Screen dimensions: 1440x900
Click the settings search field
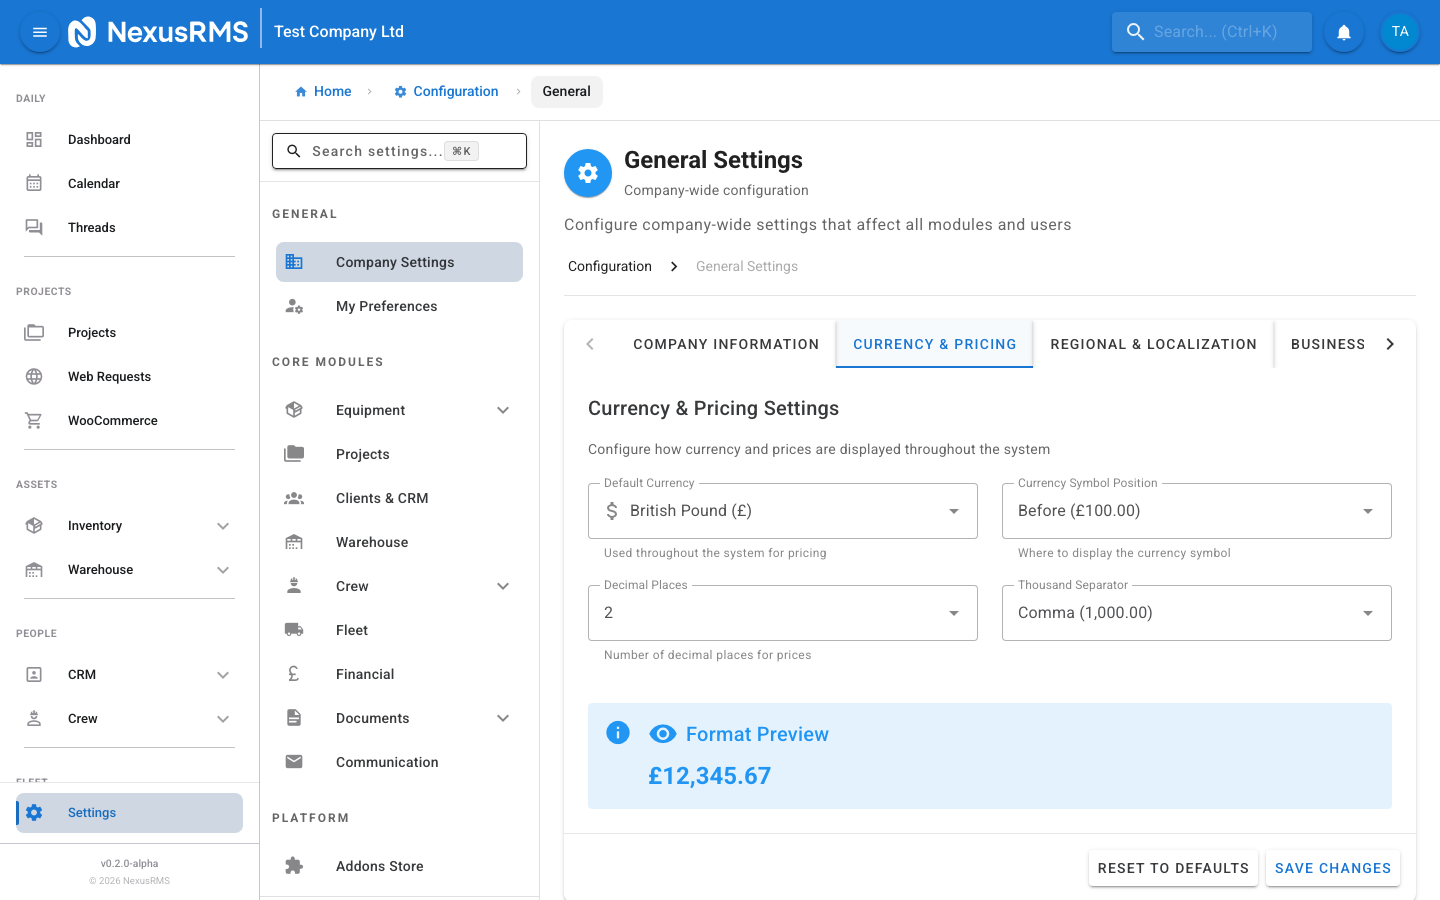[399, 150]
